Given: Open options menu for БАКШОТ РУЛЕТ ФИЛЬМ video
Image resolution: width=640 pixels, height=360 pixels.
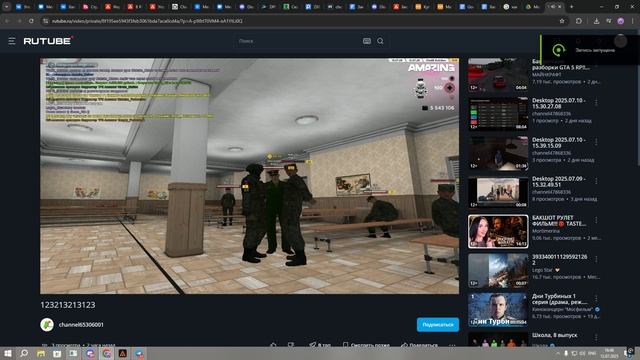Looking at the screenshot, I should [596, 220].
